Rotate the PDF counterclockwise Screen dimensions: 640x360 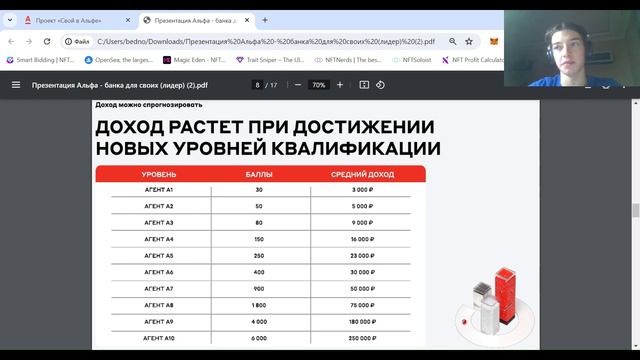(380, 85)
